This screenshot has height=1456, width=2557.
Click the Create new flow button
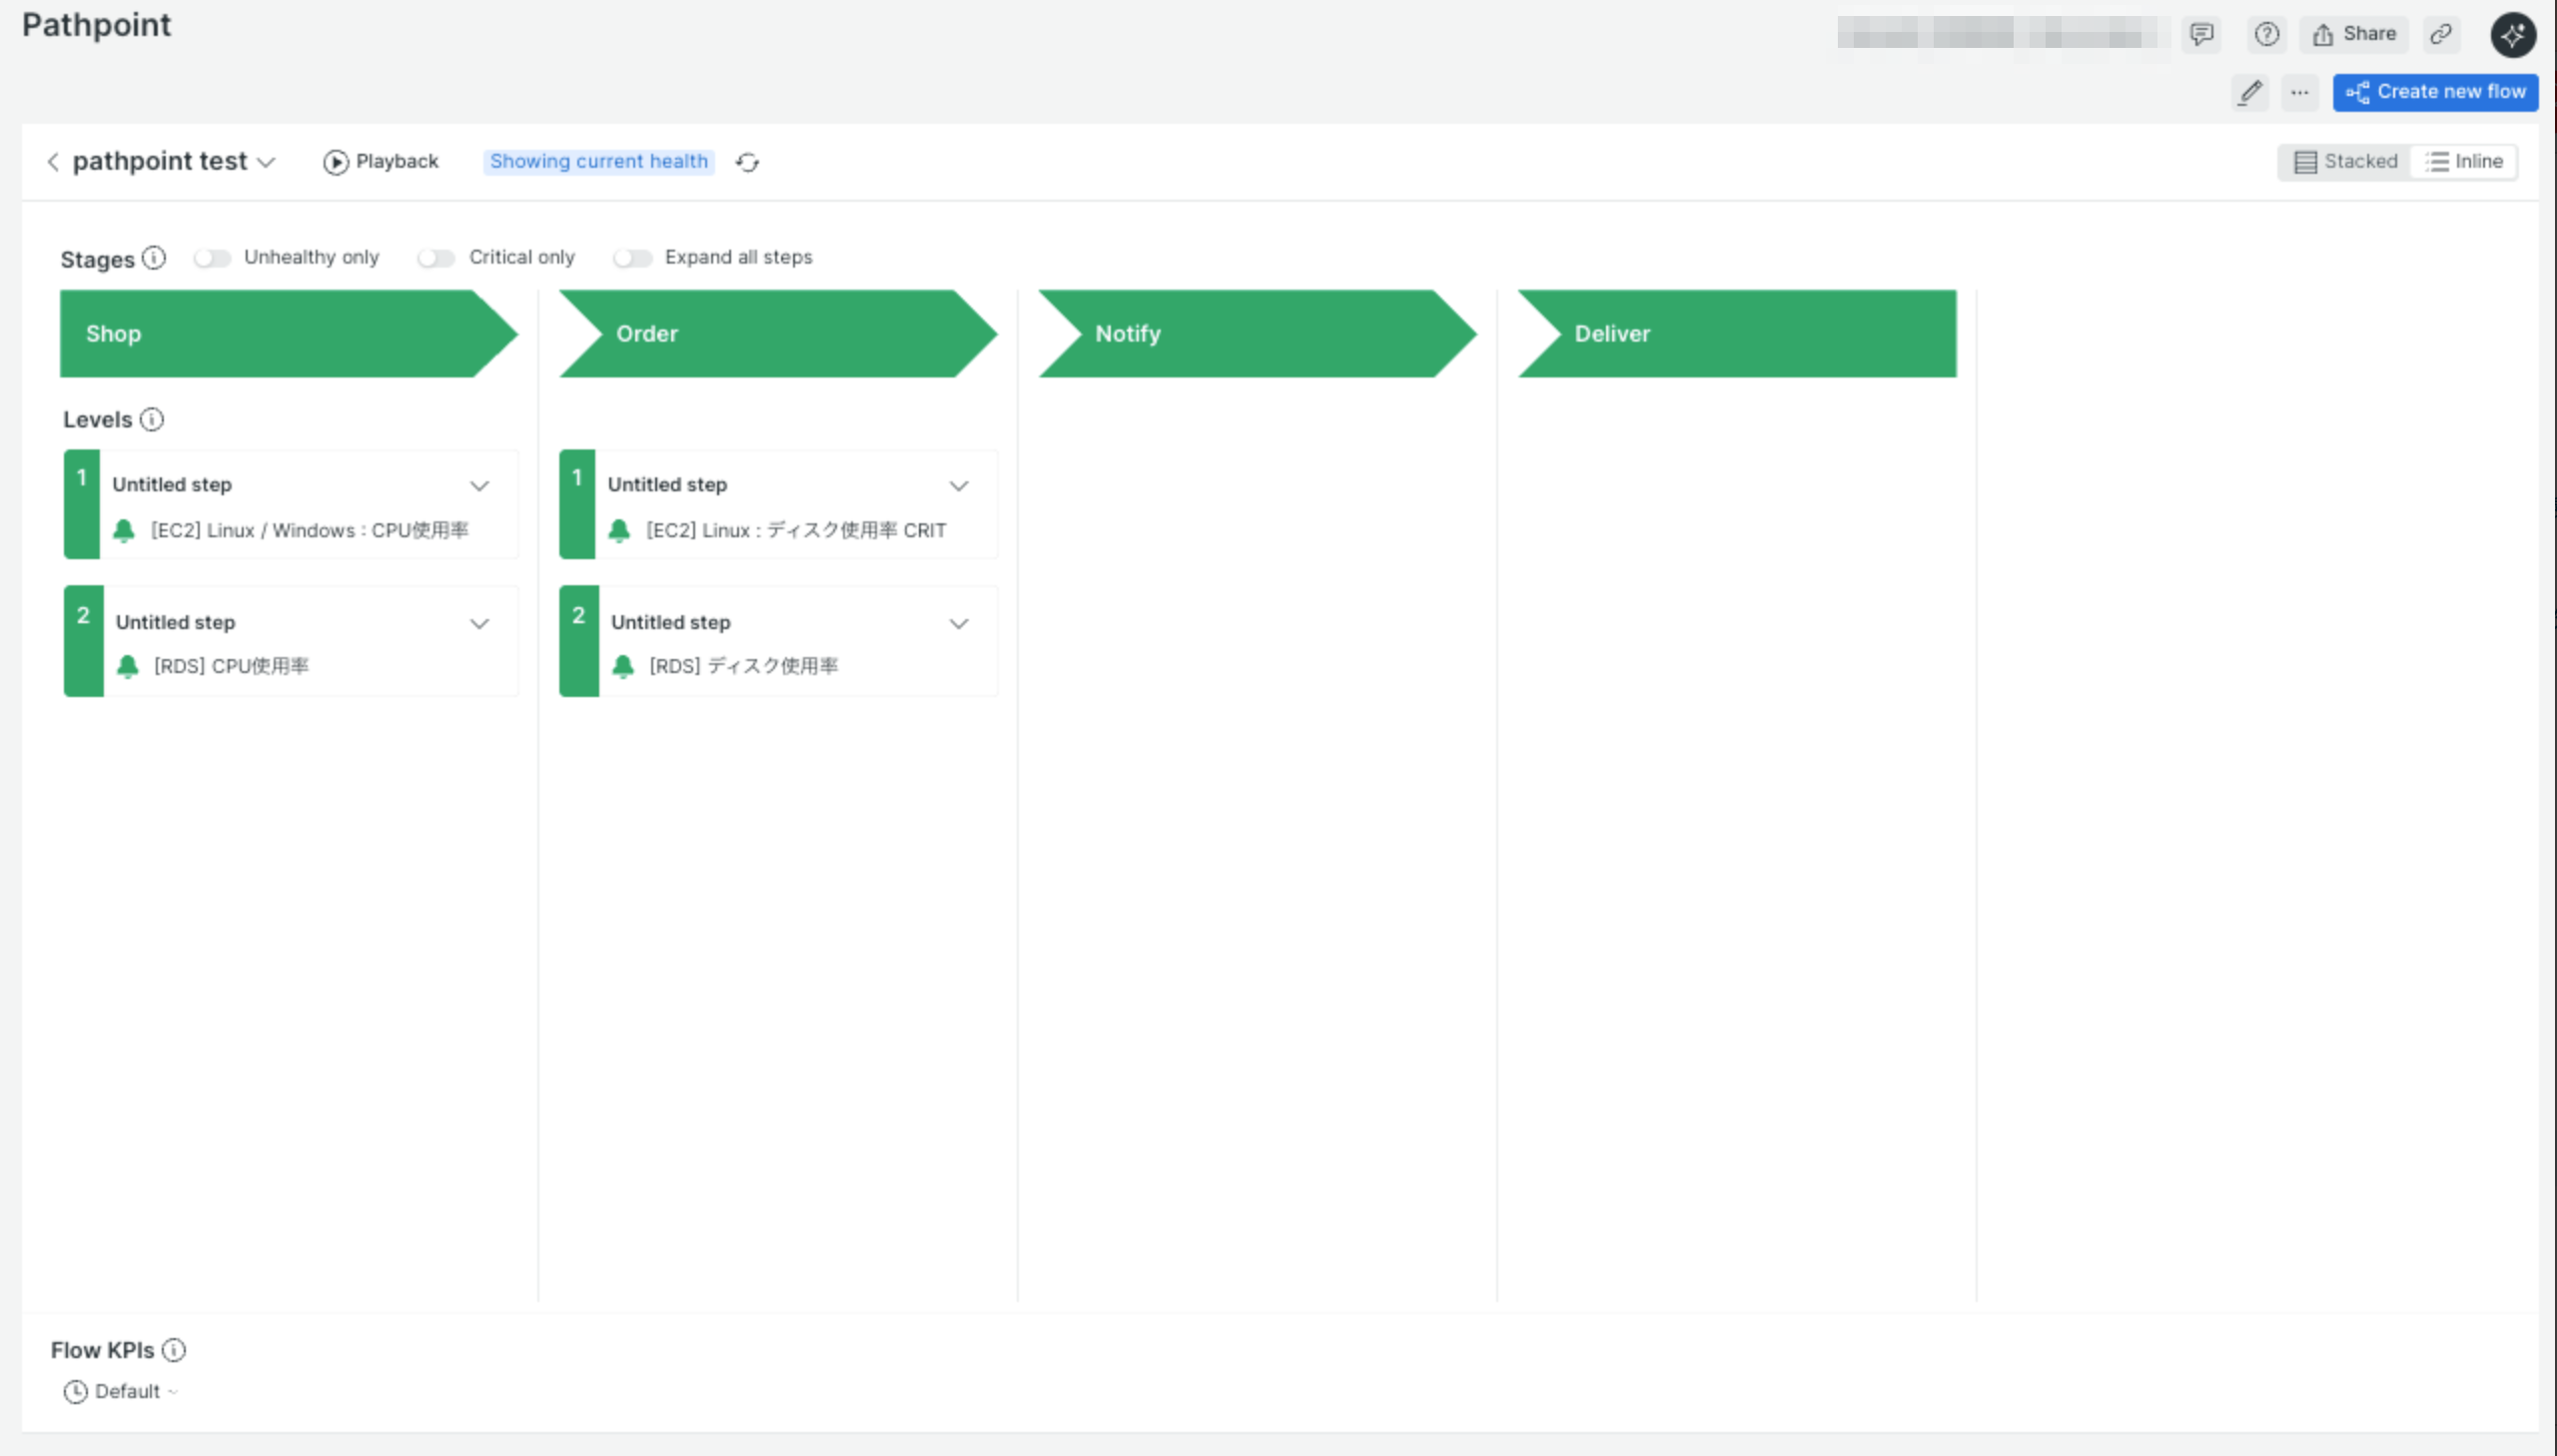coord(2435,92)
